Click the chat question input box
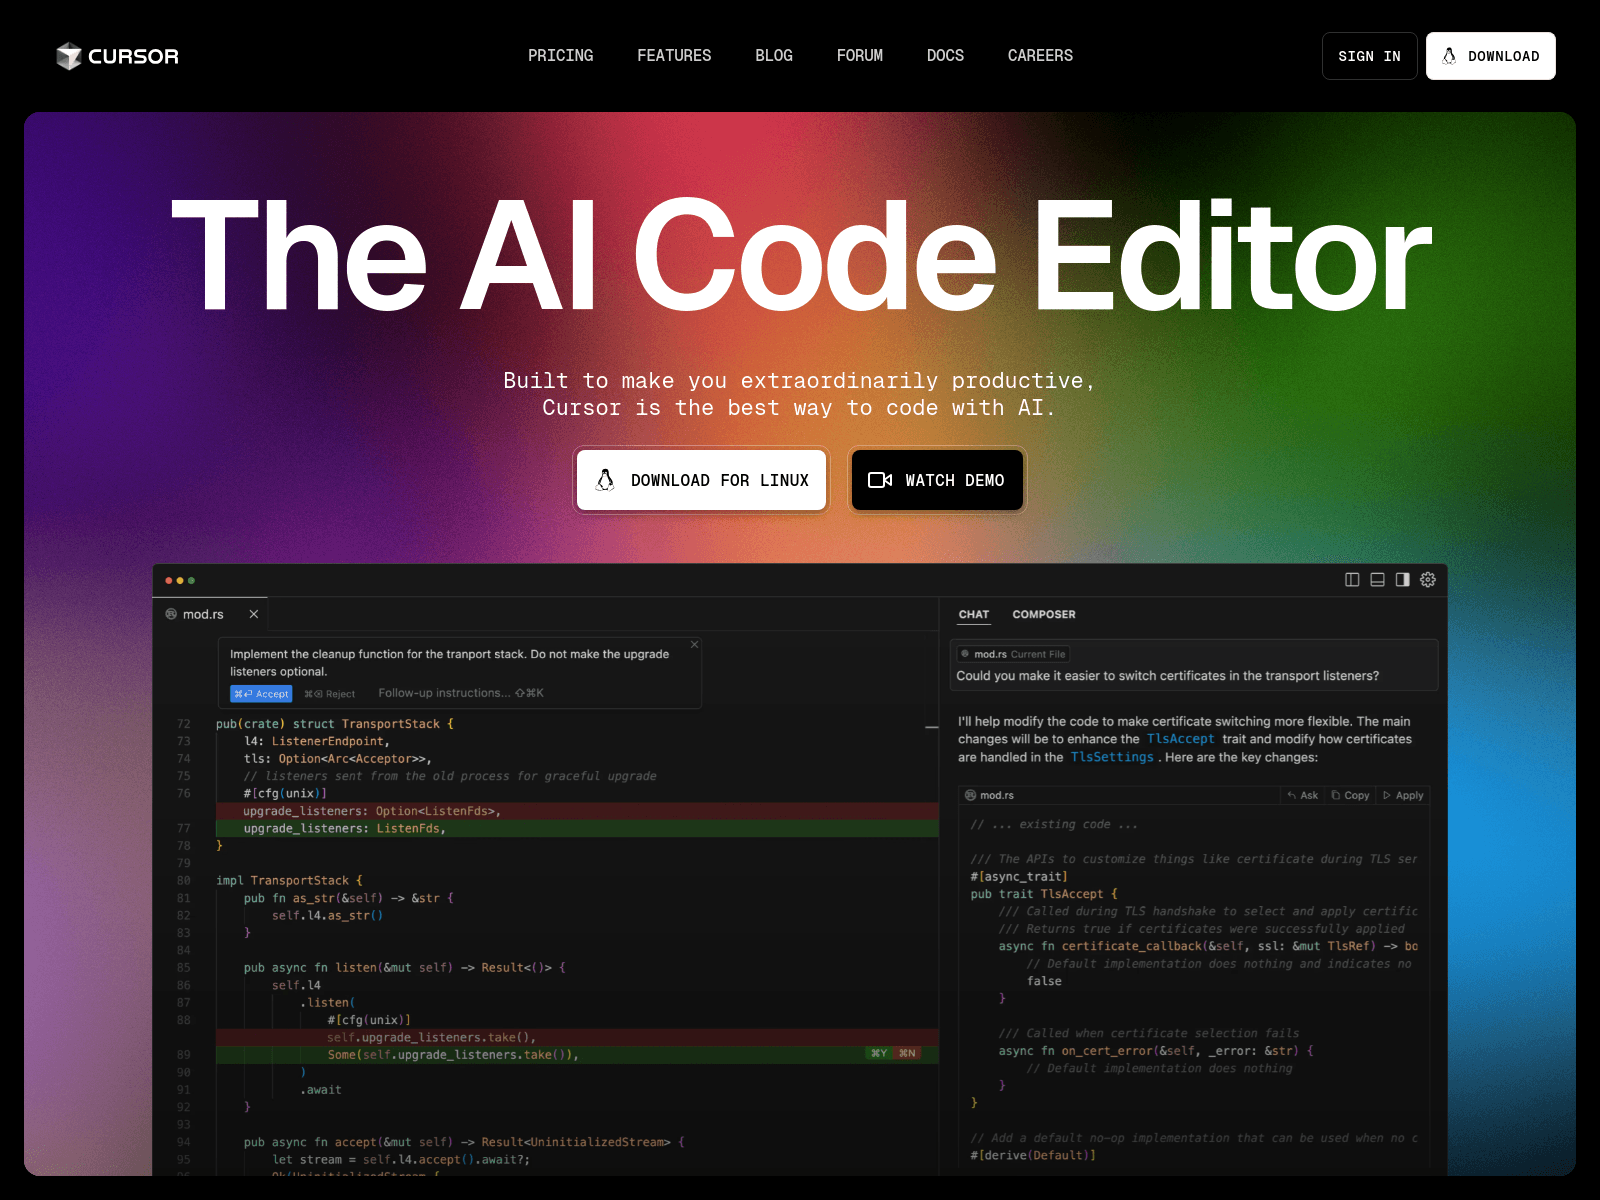 point(1194,665)
